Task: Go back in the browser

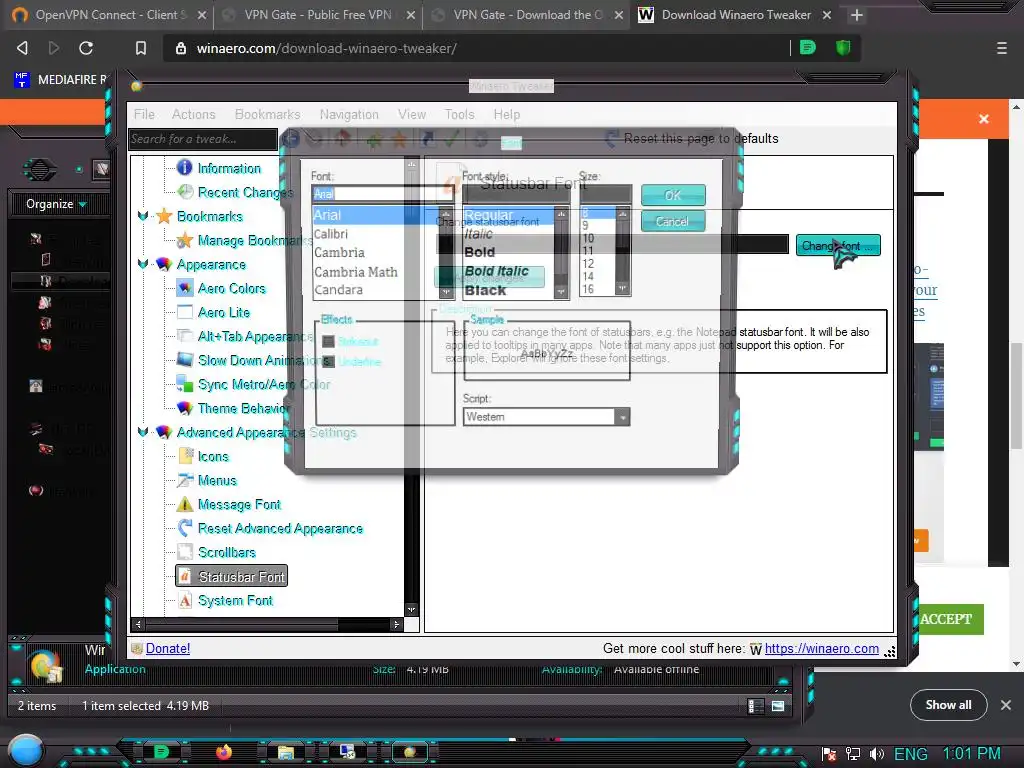Action: pos(22,48)
